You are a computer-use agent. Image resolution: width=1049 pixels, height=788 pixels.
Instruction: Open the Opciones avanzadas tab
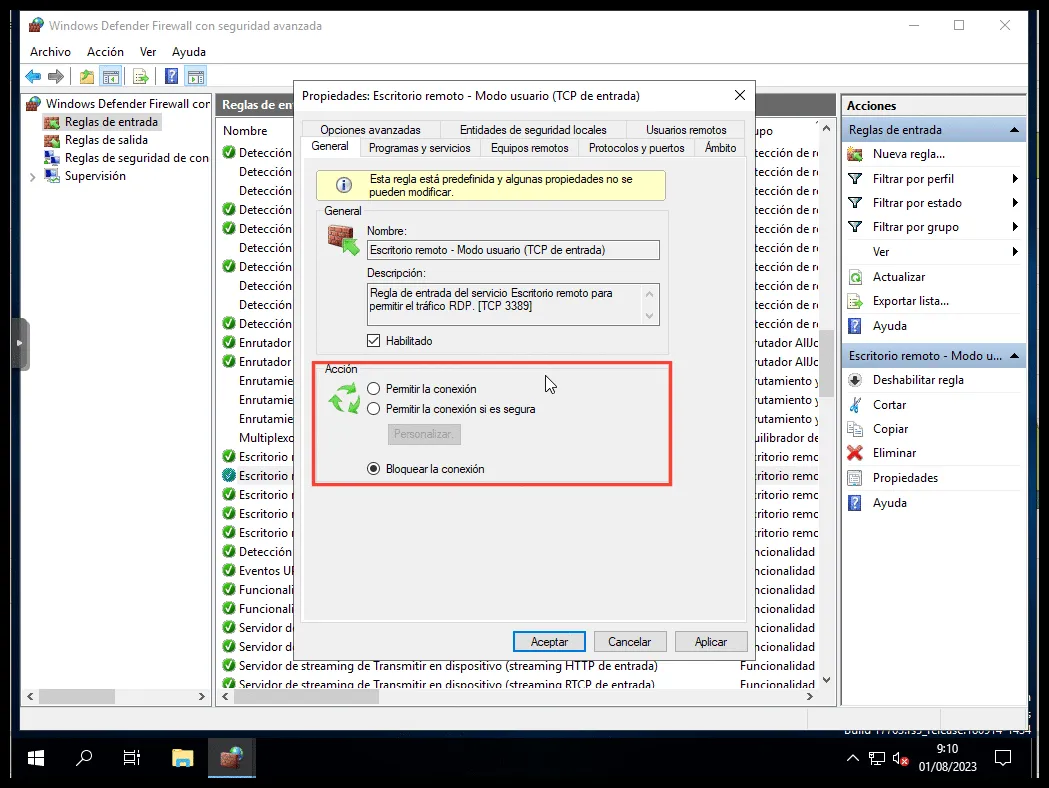(371, 130)
